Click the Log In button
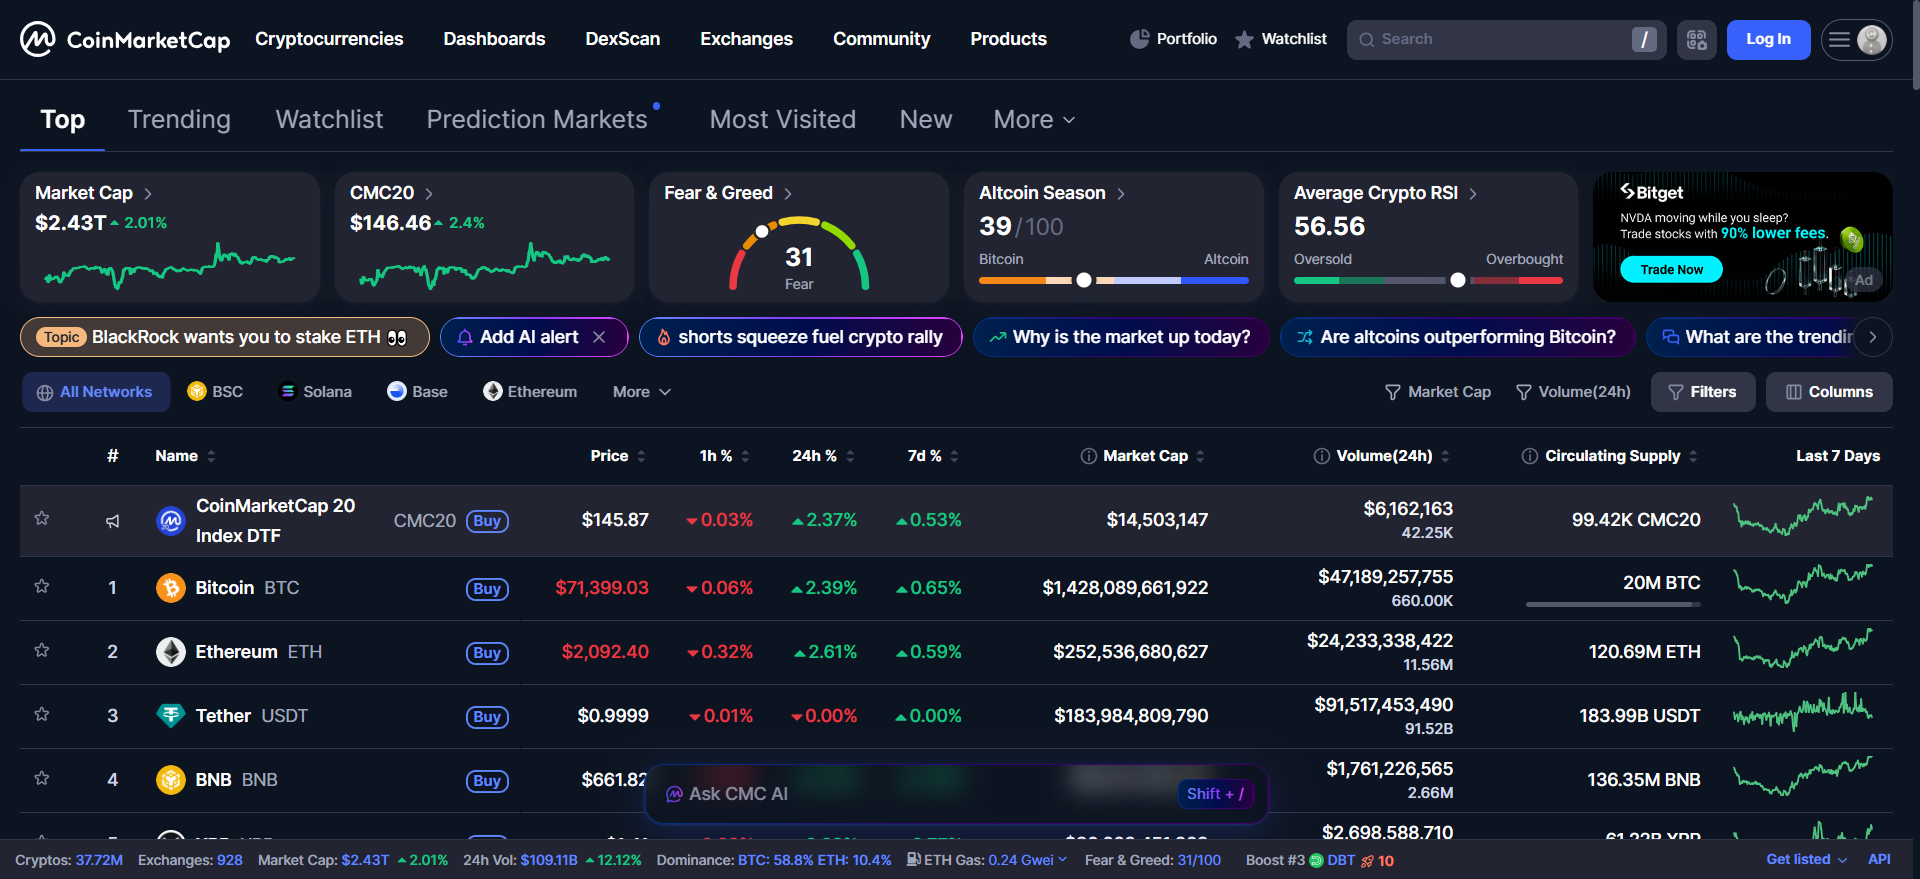 click(1768, 40)
